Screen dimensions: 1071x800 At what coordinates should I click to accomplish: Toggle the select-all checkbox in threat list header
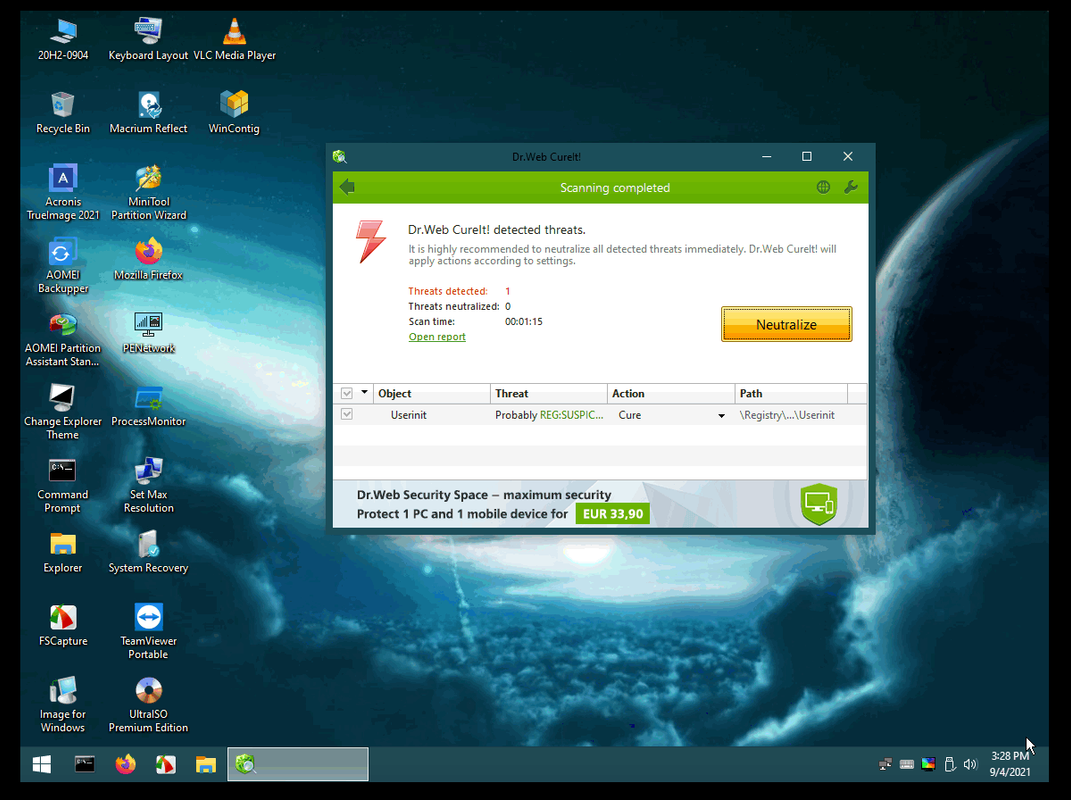[347, 393]
